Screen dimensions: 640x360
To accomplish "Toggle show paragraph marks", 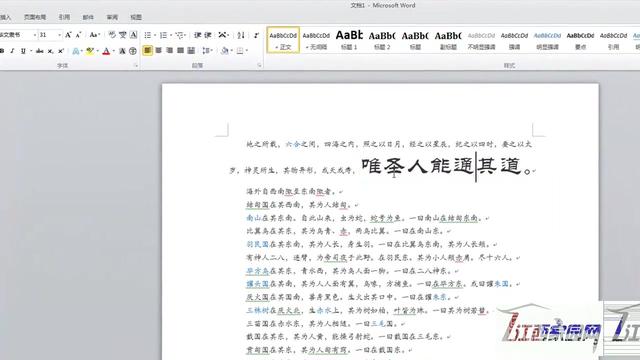I will 256,35.
